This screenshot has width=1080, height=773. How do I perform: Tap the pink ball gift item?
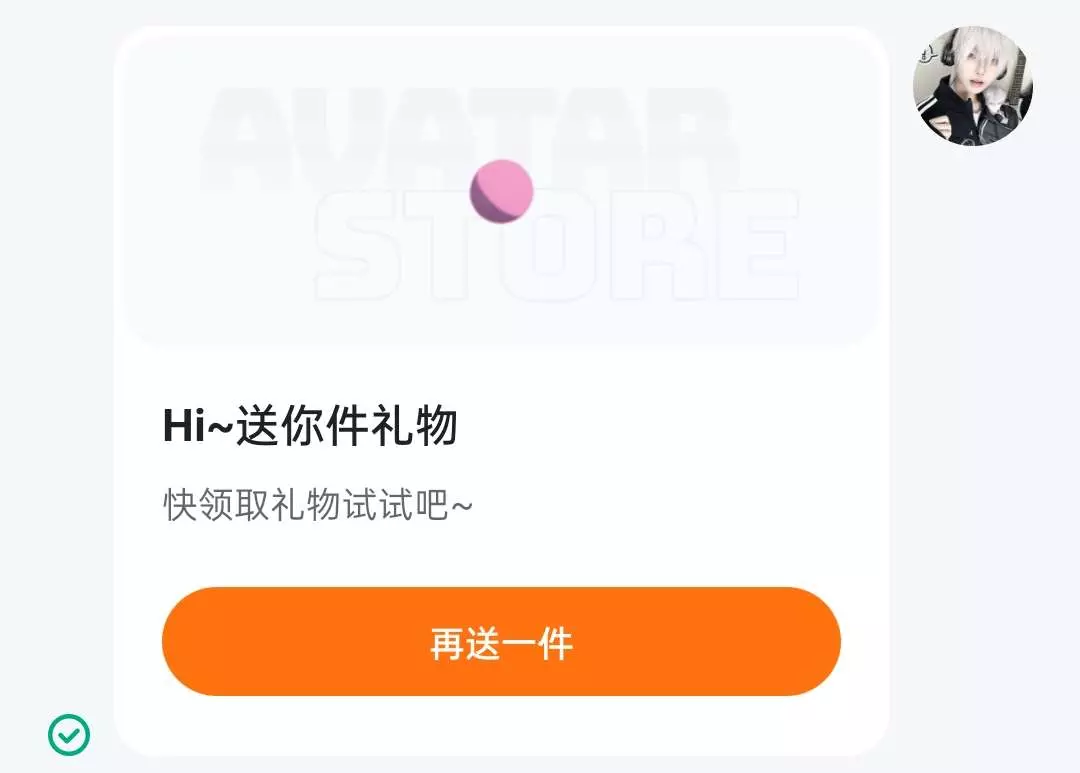[x=501, y=192]
